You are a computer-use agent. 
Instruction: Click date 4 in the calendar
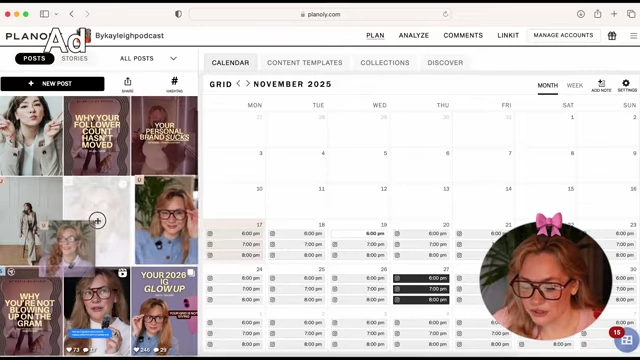323,153
